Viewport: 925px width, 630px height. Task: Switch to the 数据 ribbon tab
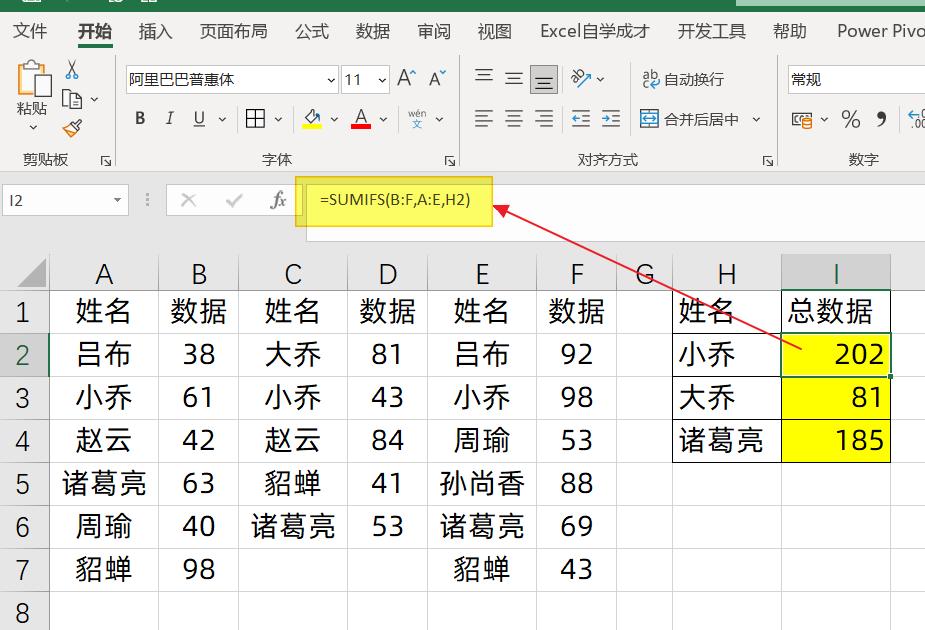(x=371, y=31)
